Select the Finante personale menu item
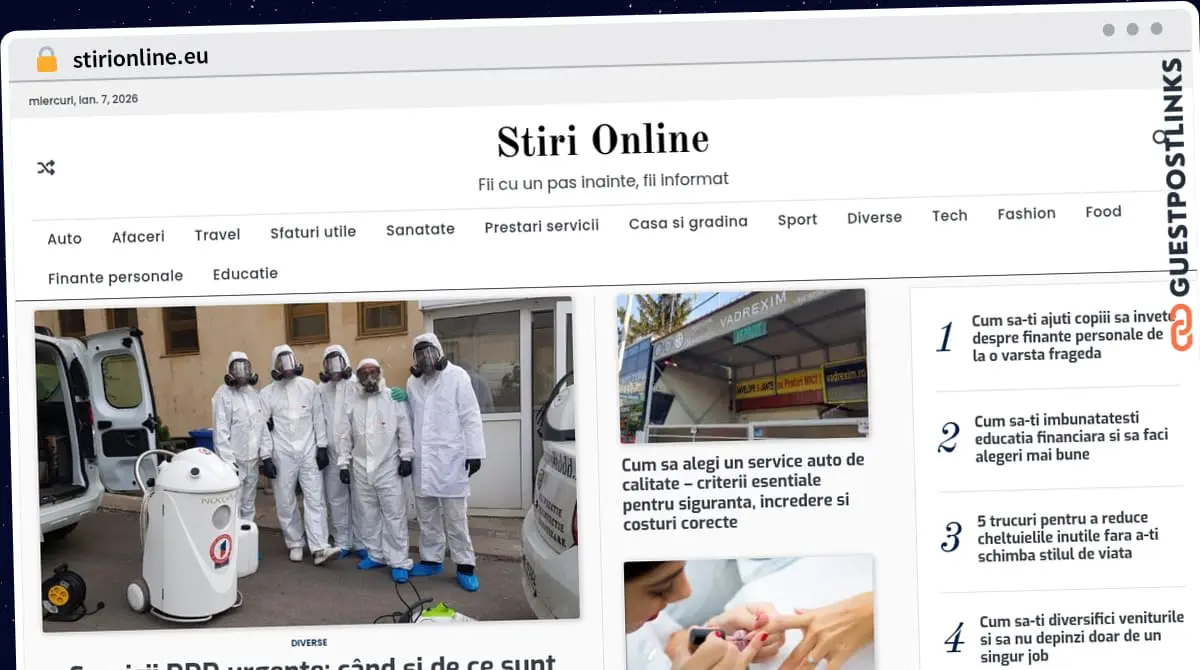This screenshot has height=670, width=1200. pyautogui.click(x=115, y=277)
